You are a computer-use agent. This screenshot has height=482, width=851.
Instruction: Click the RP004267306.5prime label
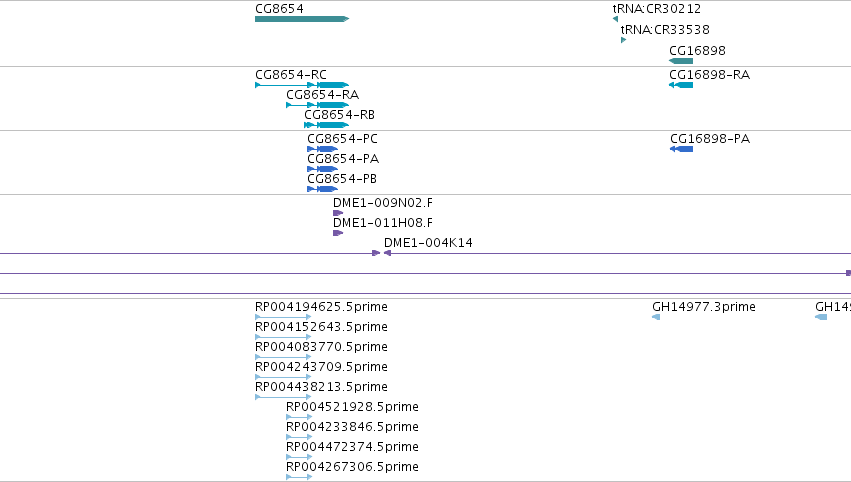[x=352, y=467]
